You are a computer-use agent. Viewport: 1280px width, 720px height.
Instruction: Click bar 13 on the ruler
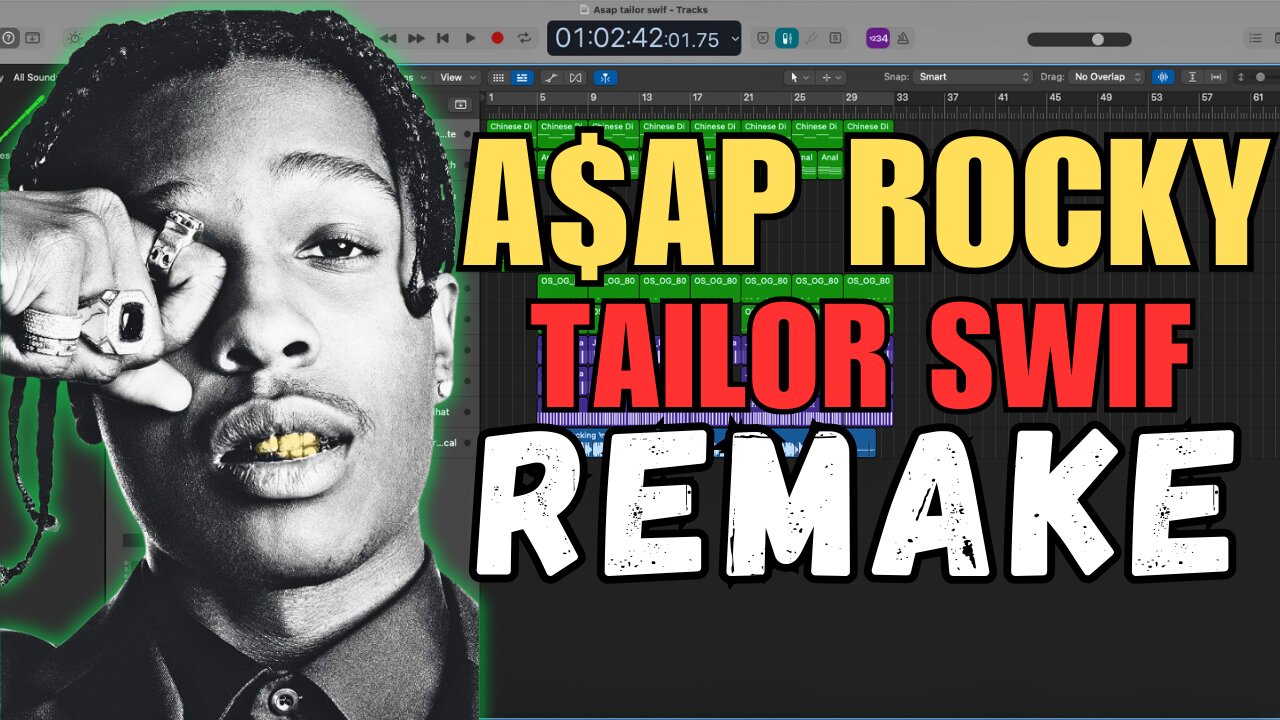pos(647,98)
